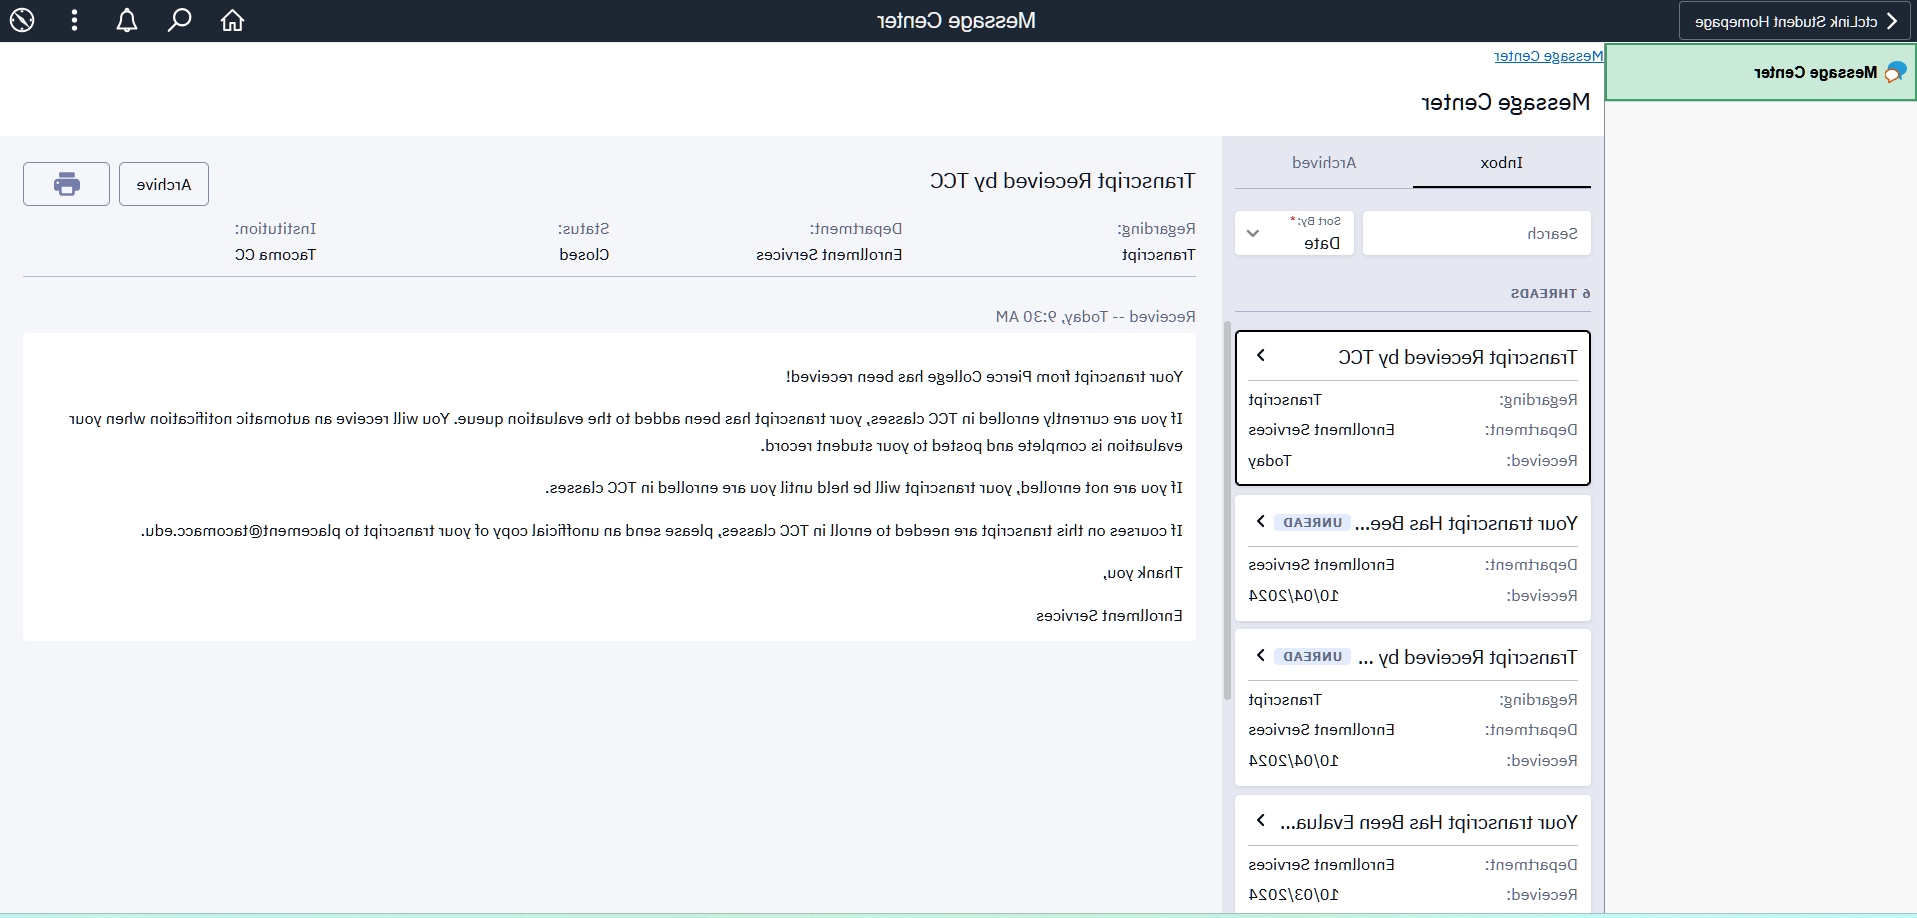
Task: Click the 10/03/2024 received date
Action: pyautogui.click(x=1293, y=895)
